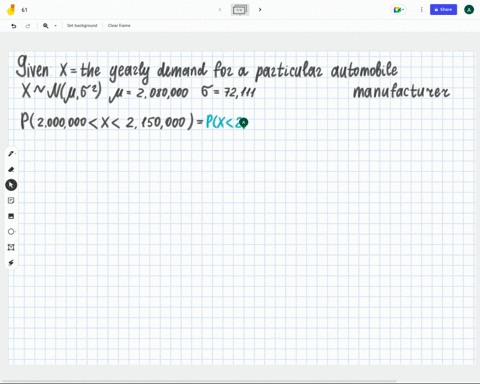
Task: Go to the previous frame arrow
Action: [x=220, y=10]
